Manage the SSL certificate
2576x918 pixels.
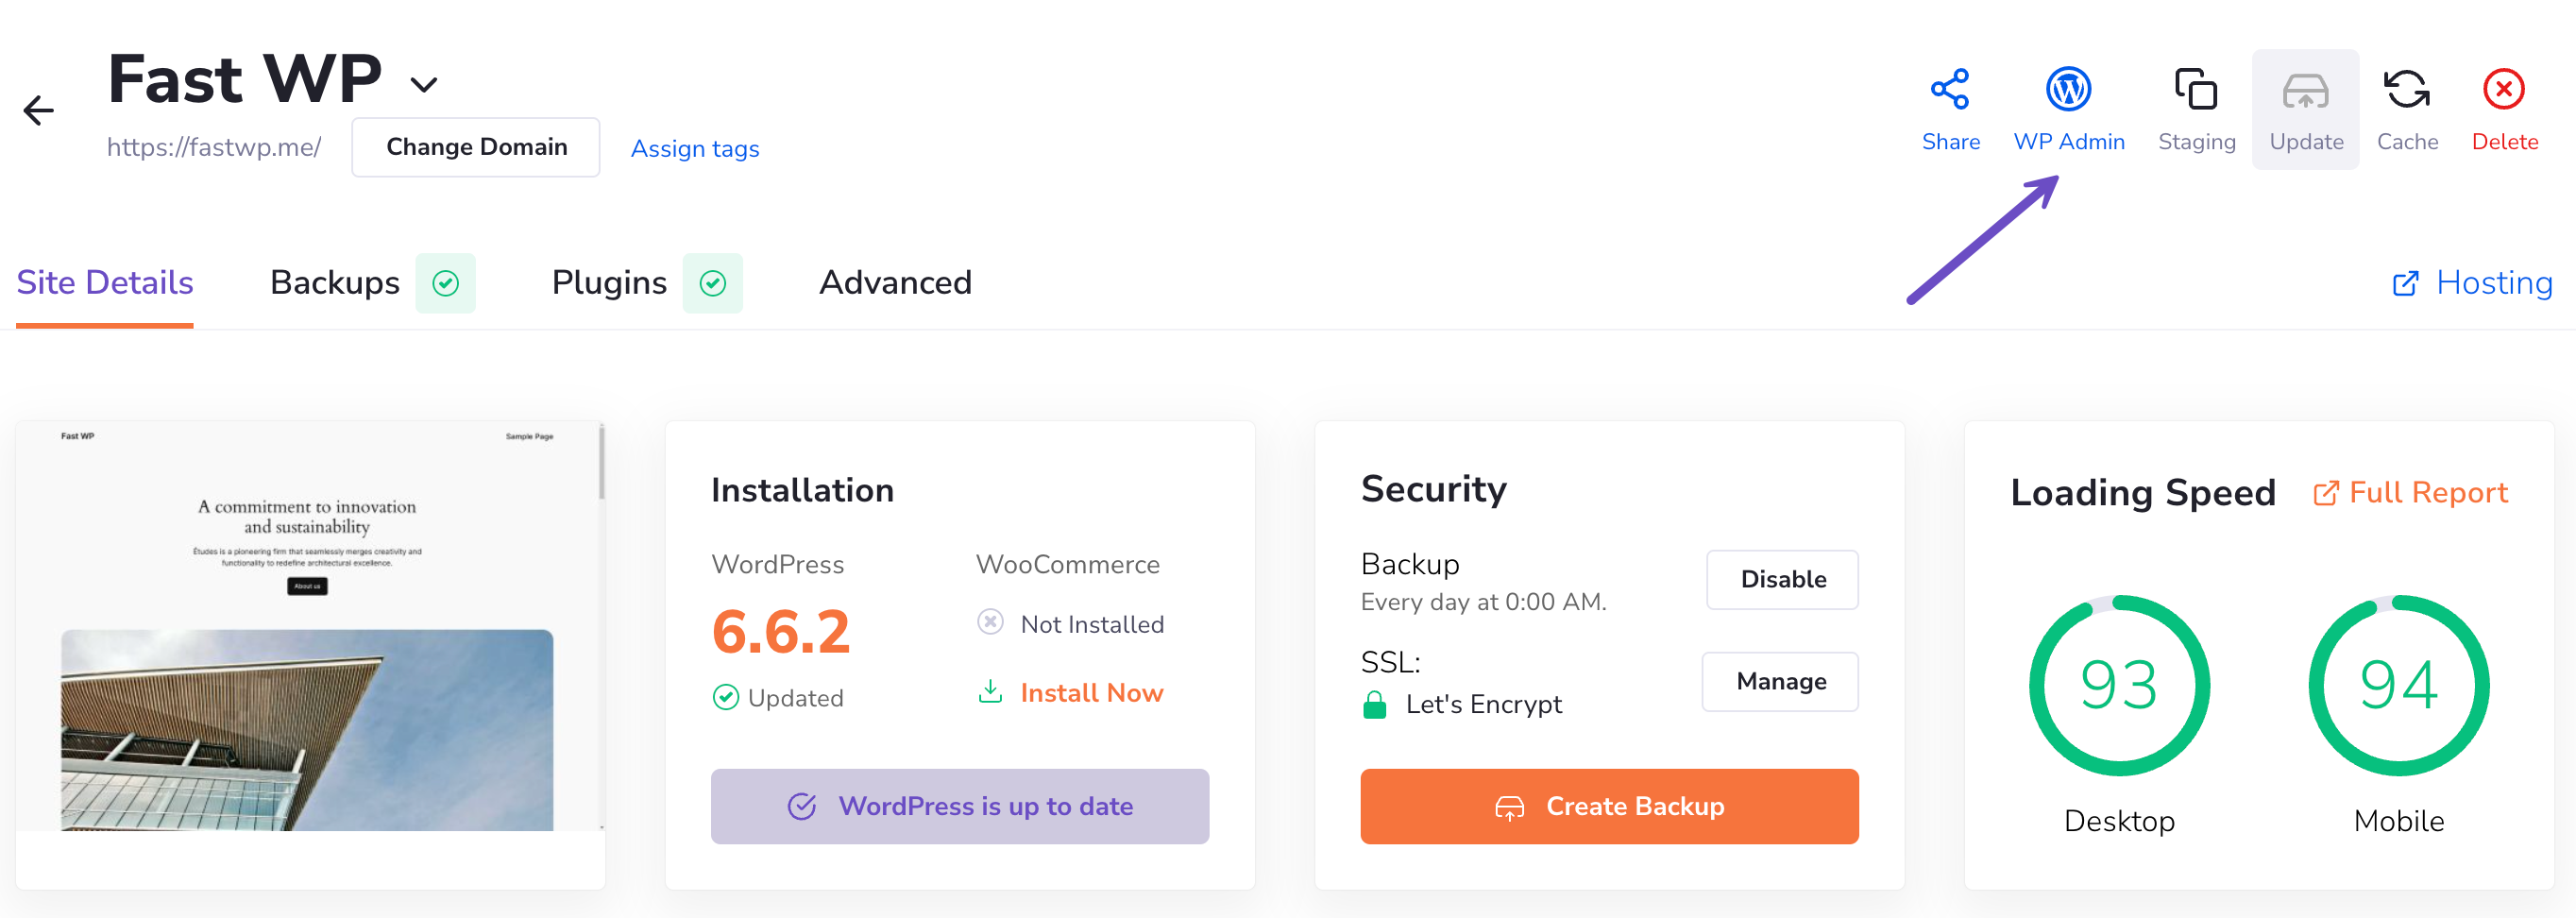click(1779, 681)
